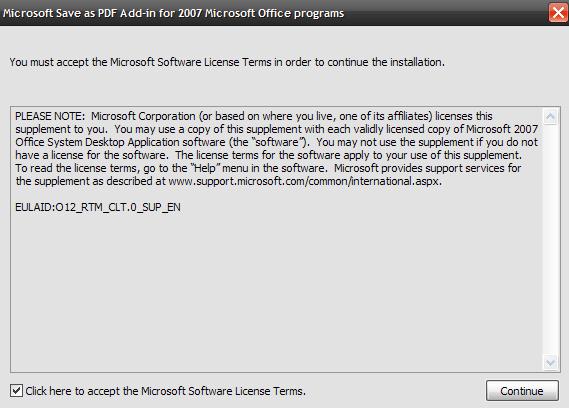Click 'Microsoft Corporation' in the license text
This screenshot has width=569, height=408.
[143, 116]
